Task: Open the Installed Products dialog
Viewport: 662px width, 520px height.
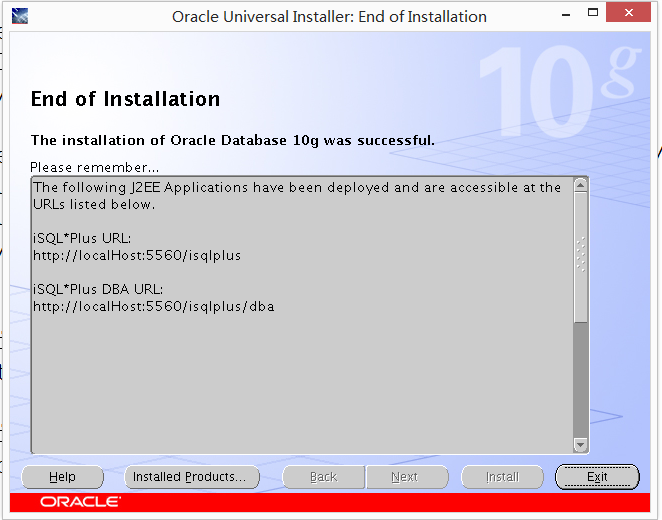Action: 192,477
